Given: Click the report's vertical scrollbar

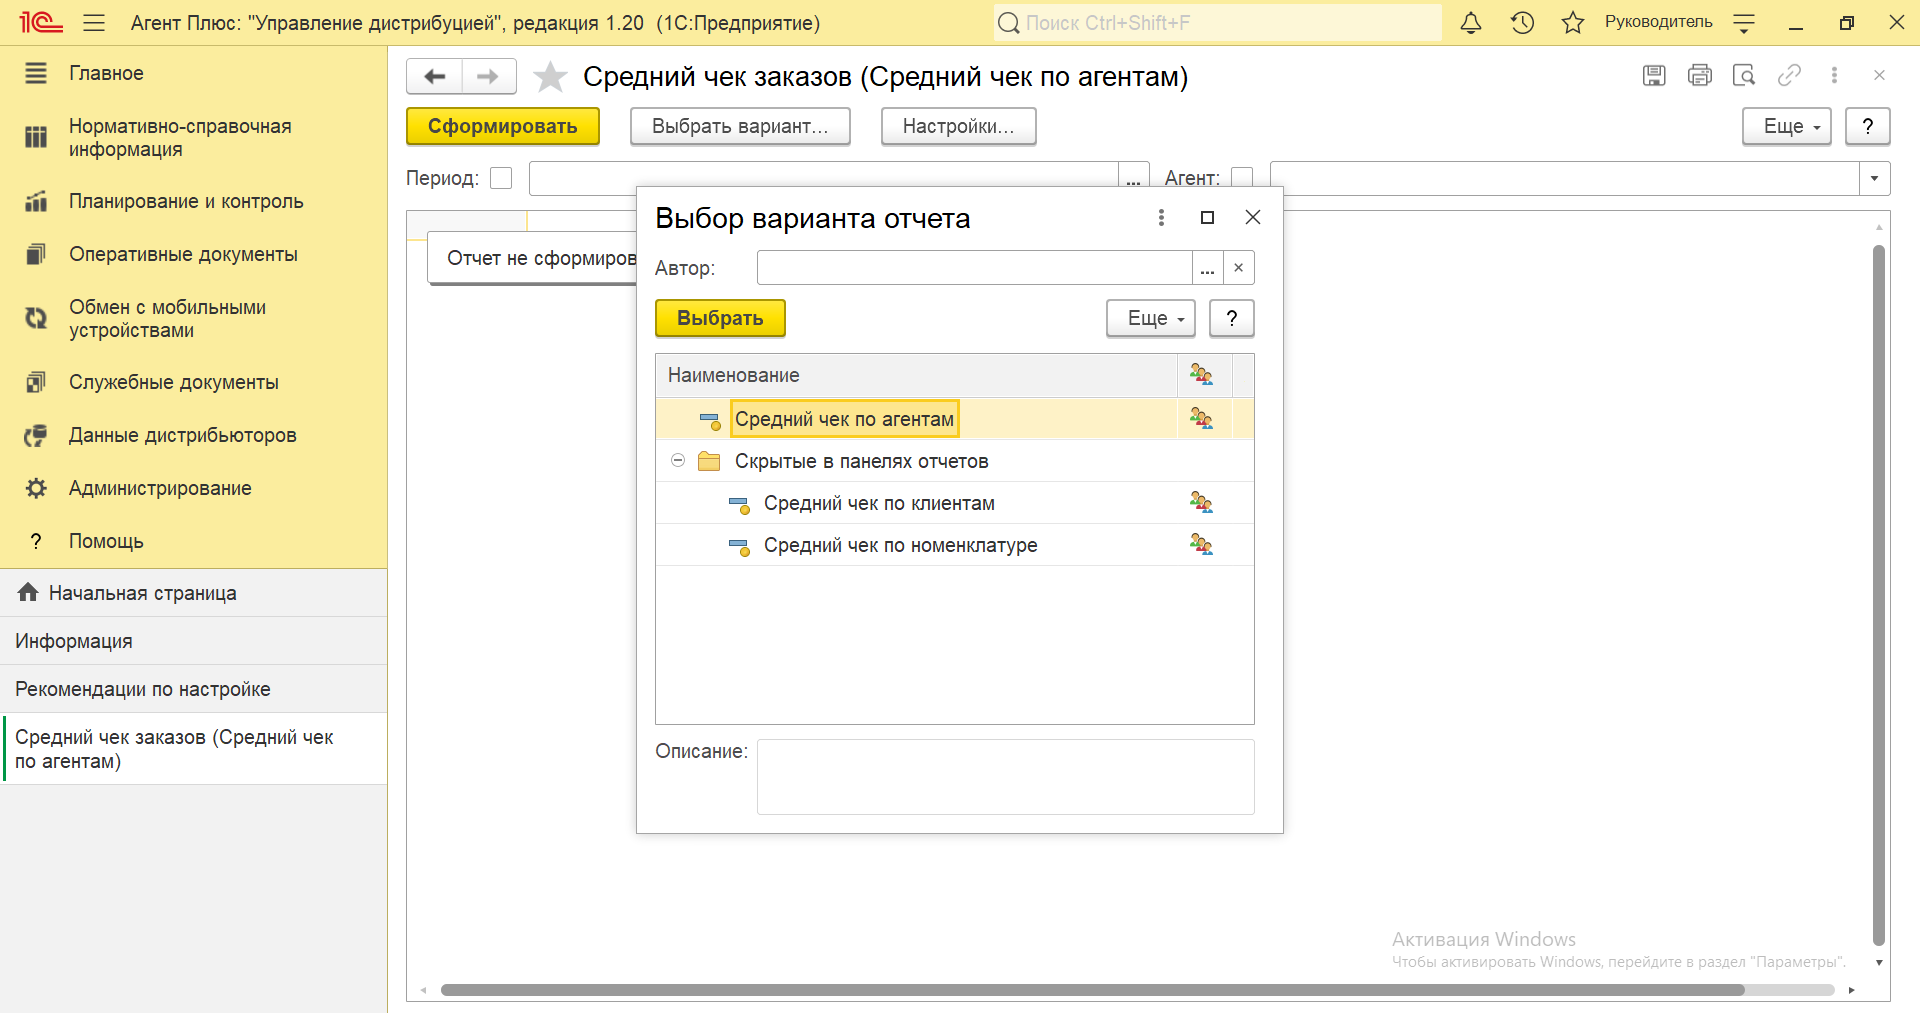Looking at the screenshot, I should pos(1879,595).
